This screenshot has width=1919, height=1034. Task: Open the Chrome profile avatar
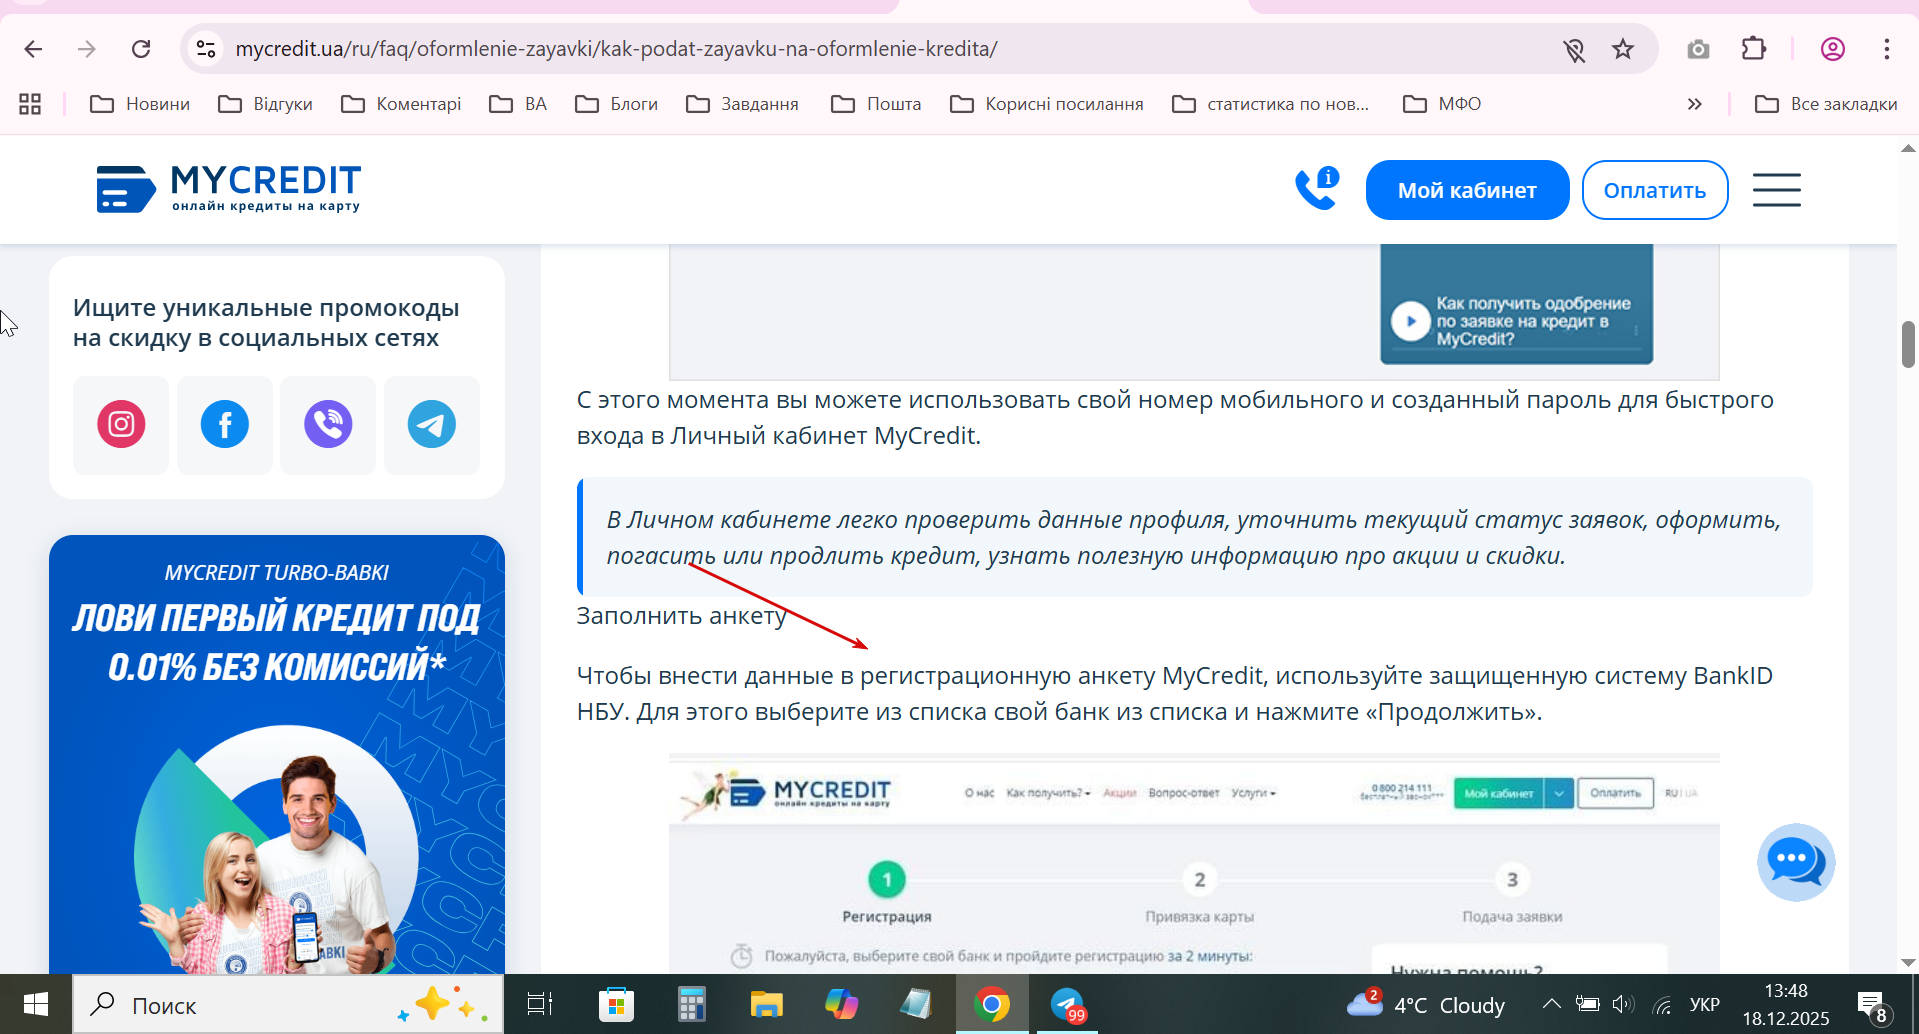click(x=1833, y=49)
